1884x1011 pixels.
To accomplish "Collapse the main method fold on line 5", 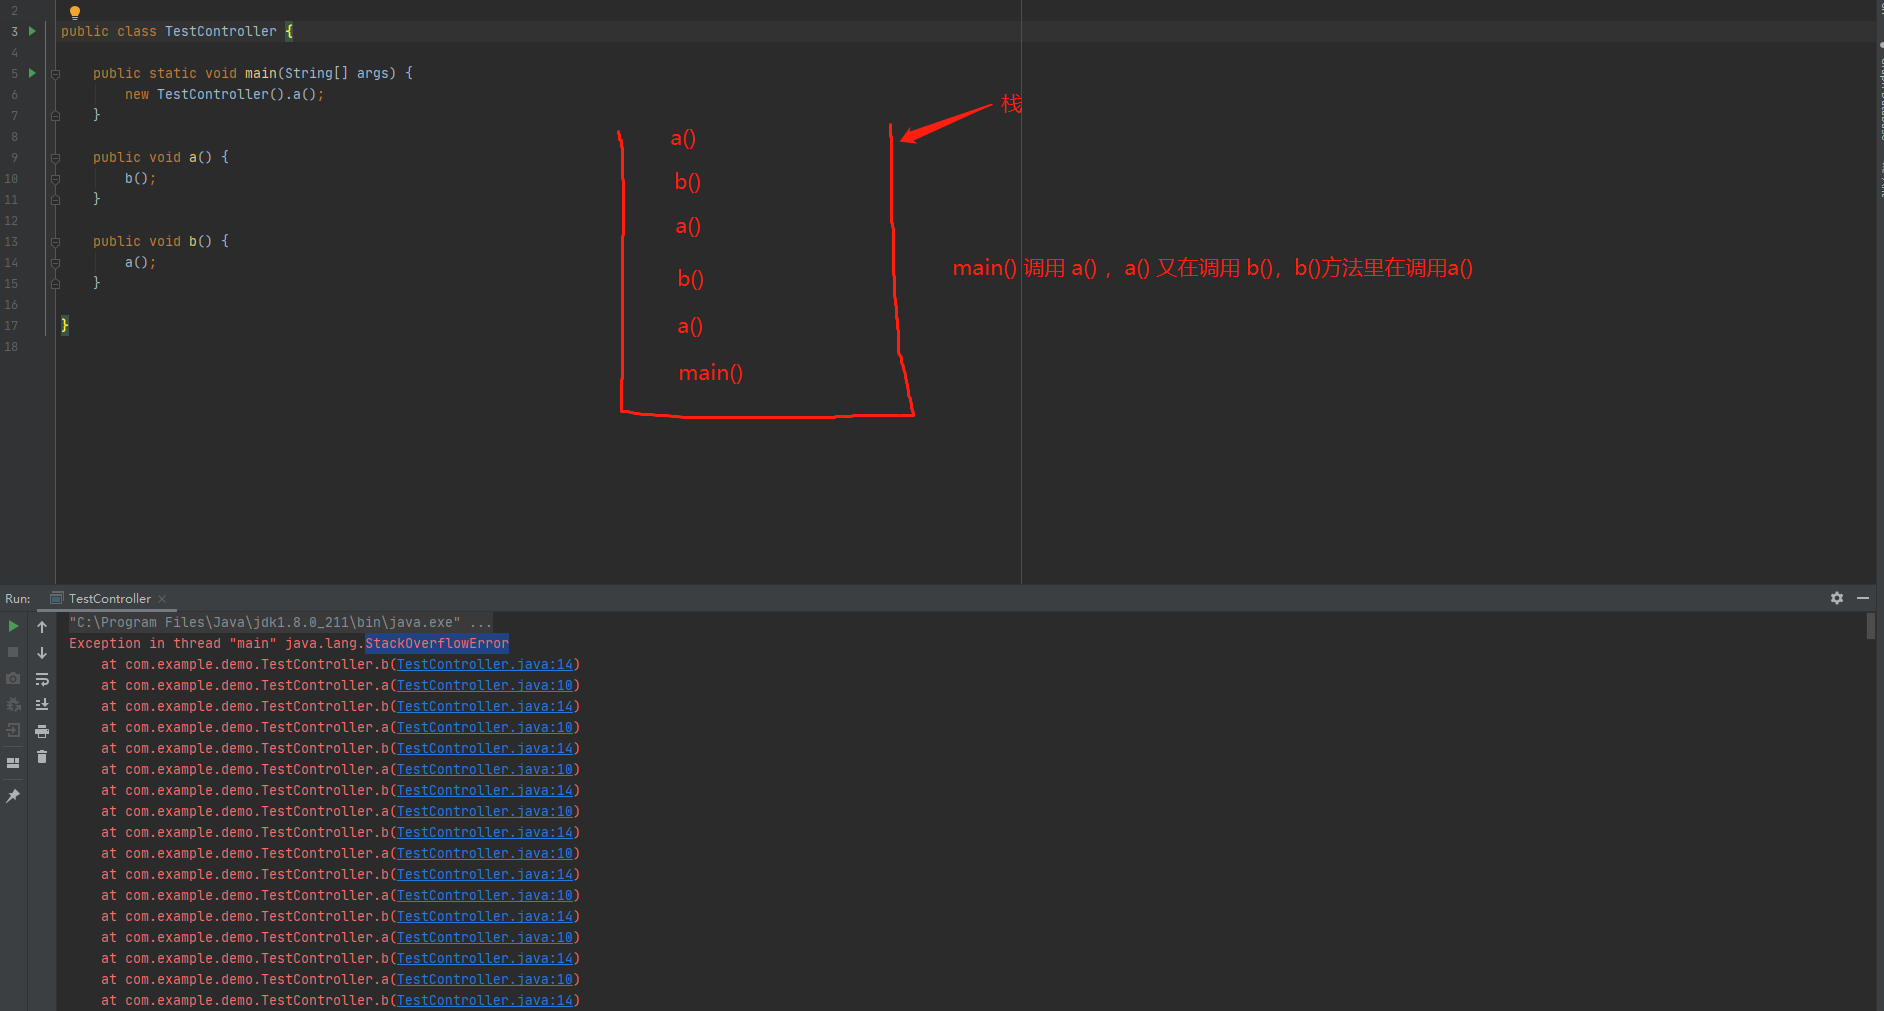I will (x=56, y=74).
